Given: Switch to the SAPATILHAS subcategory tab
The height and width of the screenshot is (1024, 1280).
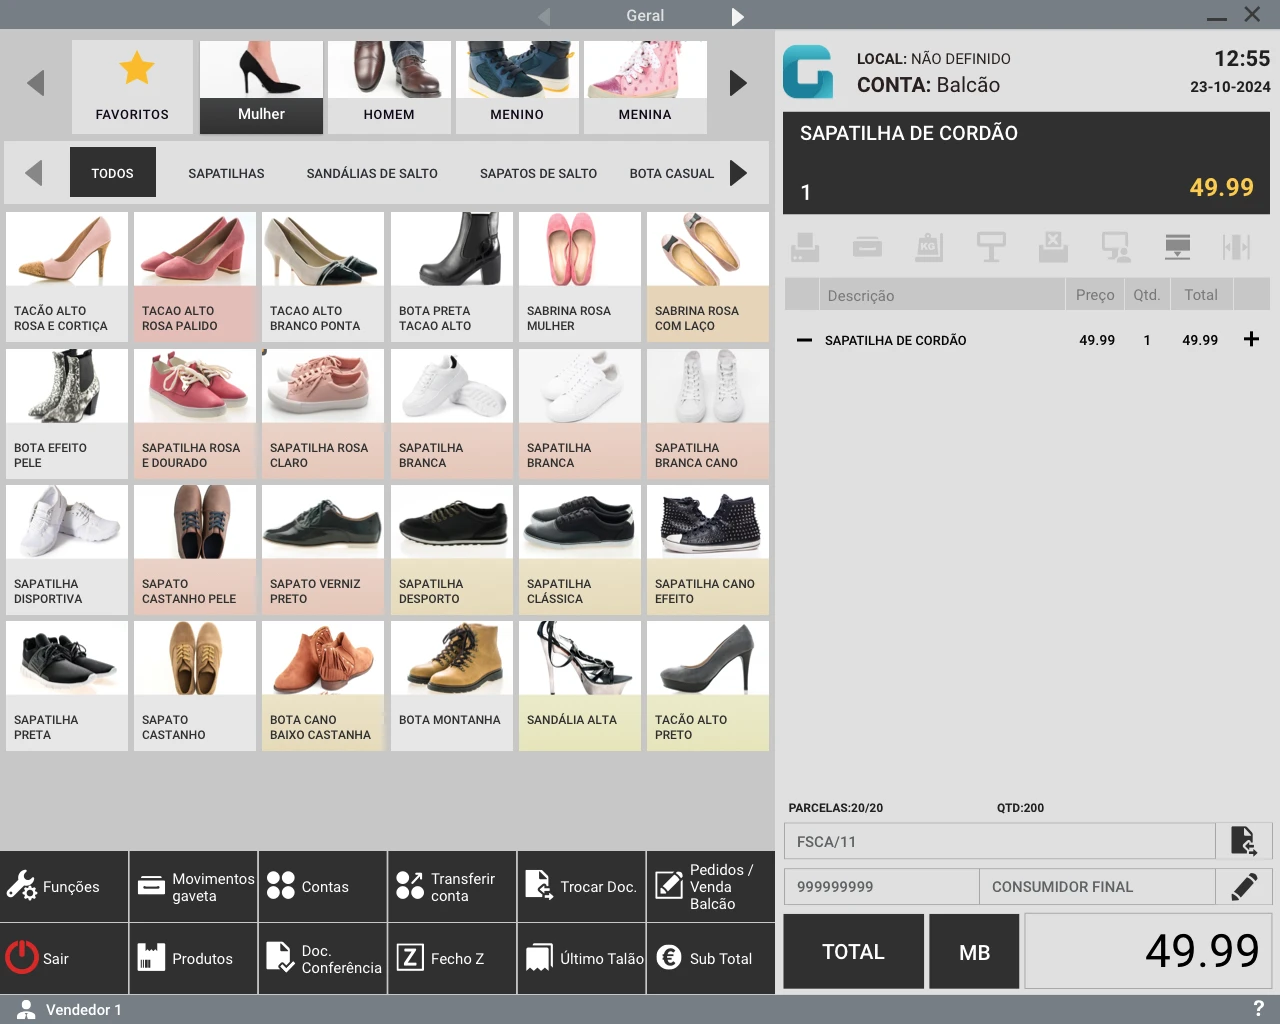Looking at the screenshot, I should pyautogui.click(x=226, y=173).
